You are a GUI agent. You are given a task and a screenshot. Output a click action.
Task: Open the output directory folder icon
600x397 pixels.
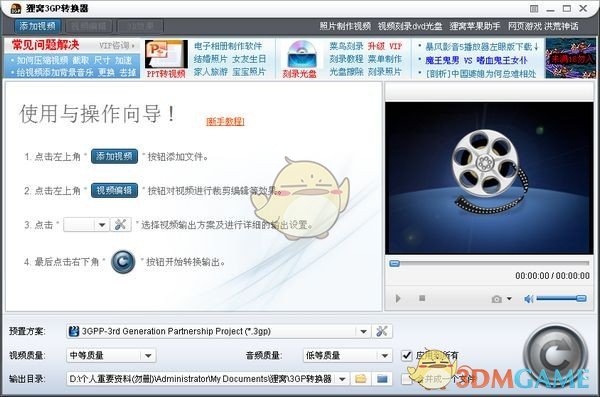pyautogui.click(x=382, y=379)
